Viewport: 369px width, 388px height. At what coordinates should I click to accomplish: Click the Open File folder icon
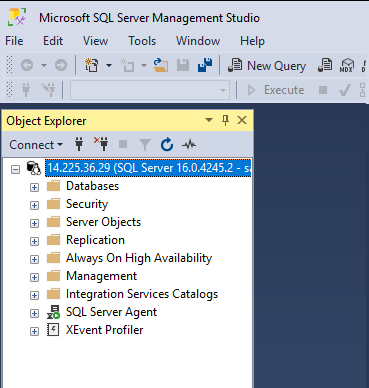[x=161, y=65]
